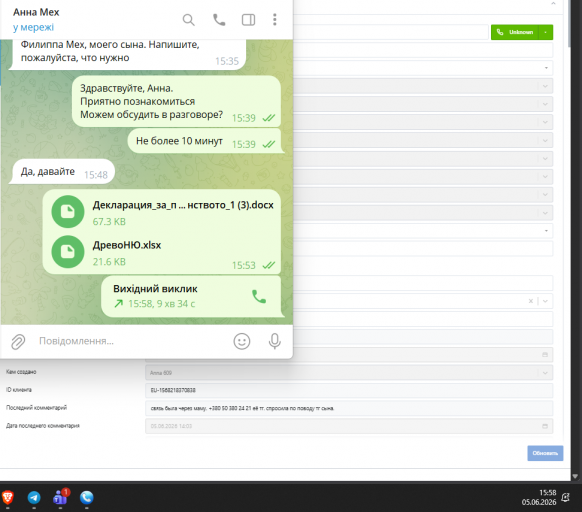Click the 'Вихідний виклик' call entry
This screenshot has height=512, width=582.
[192, 296]
